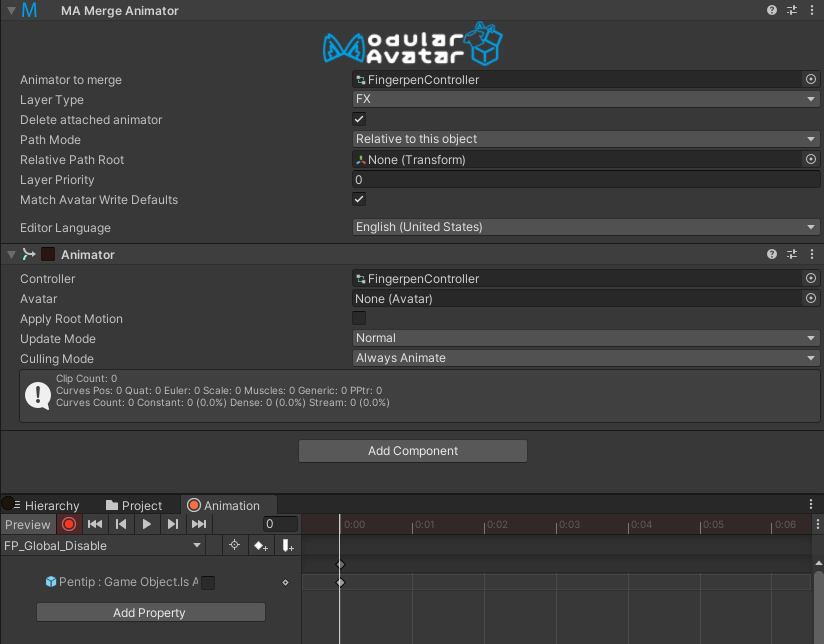The width and height of the screenshot is (824, 644).
Task: Open the Path Mode dropdown
Action: pyautogui.click(x=586, y=139)
